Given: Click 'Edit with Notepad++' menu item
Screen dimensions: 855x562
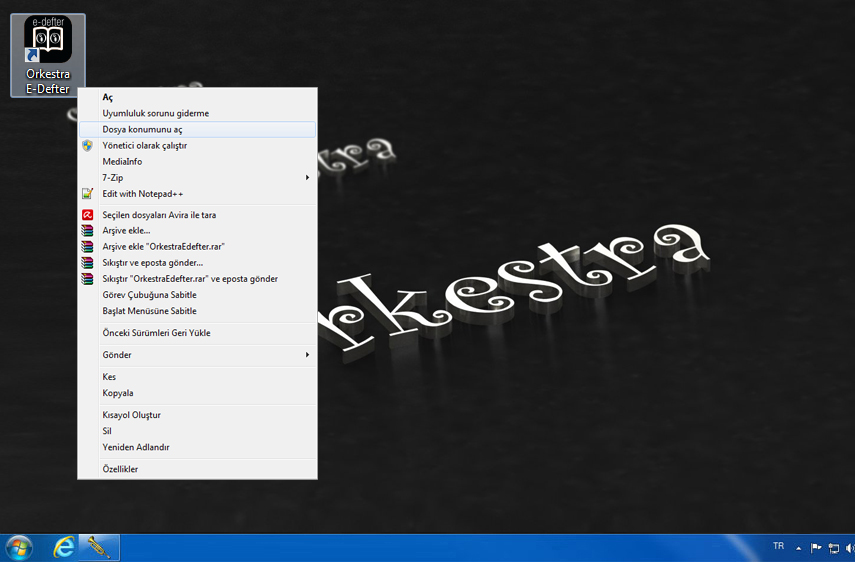Looking at the screenshot, I should click(142, 194).
